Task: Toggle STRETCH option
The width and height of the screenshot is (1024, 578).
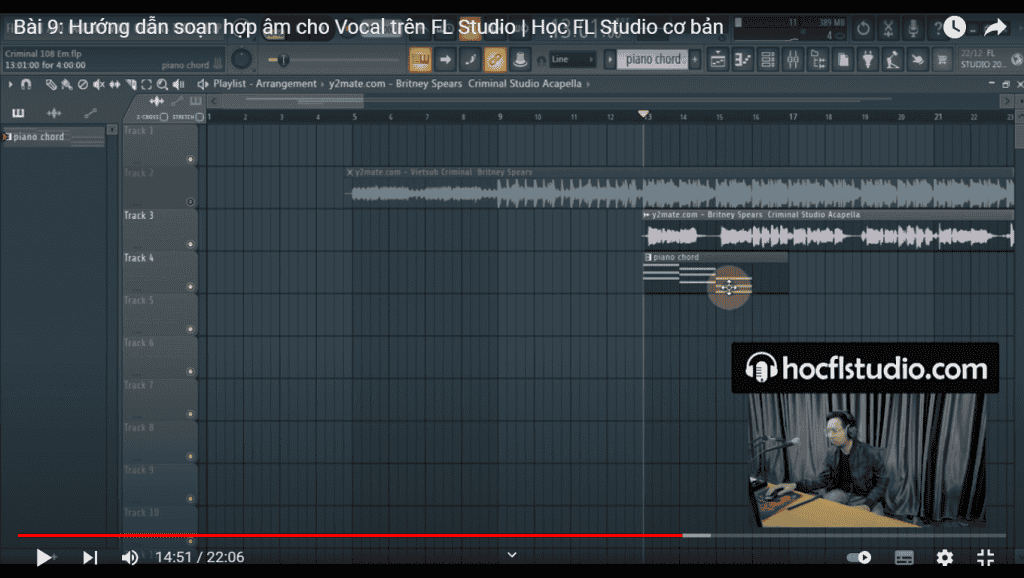Action: click(199, 117)
